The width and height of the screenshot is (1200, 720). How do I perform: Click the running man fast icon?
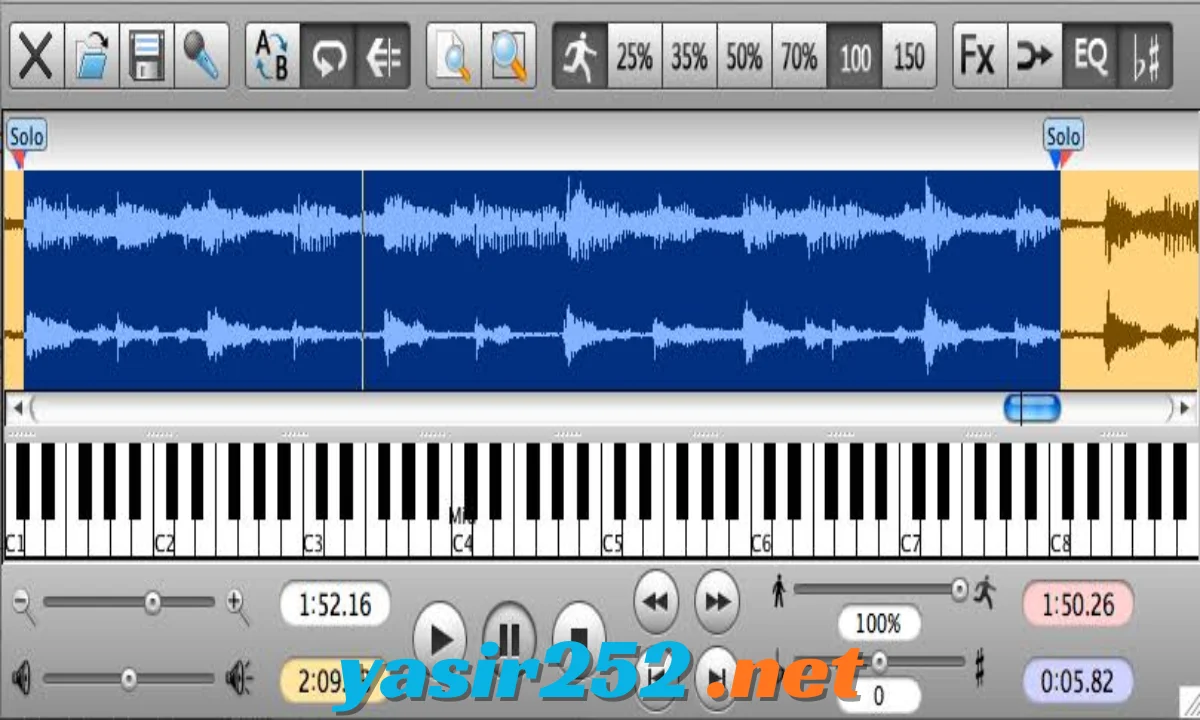click(x=984, y=591)
